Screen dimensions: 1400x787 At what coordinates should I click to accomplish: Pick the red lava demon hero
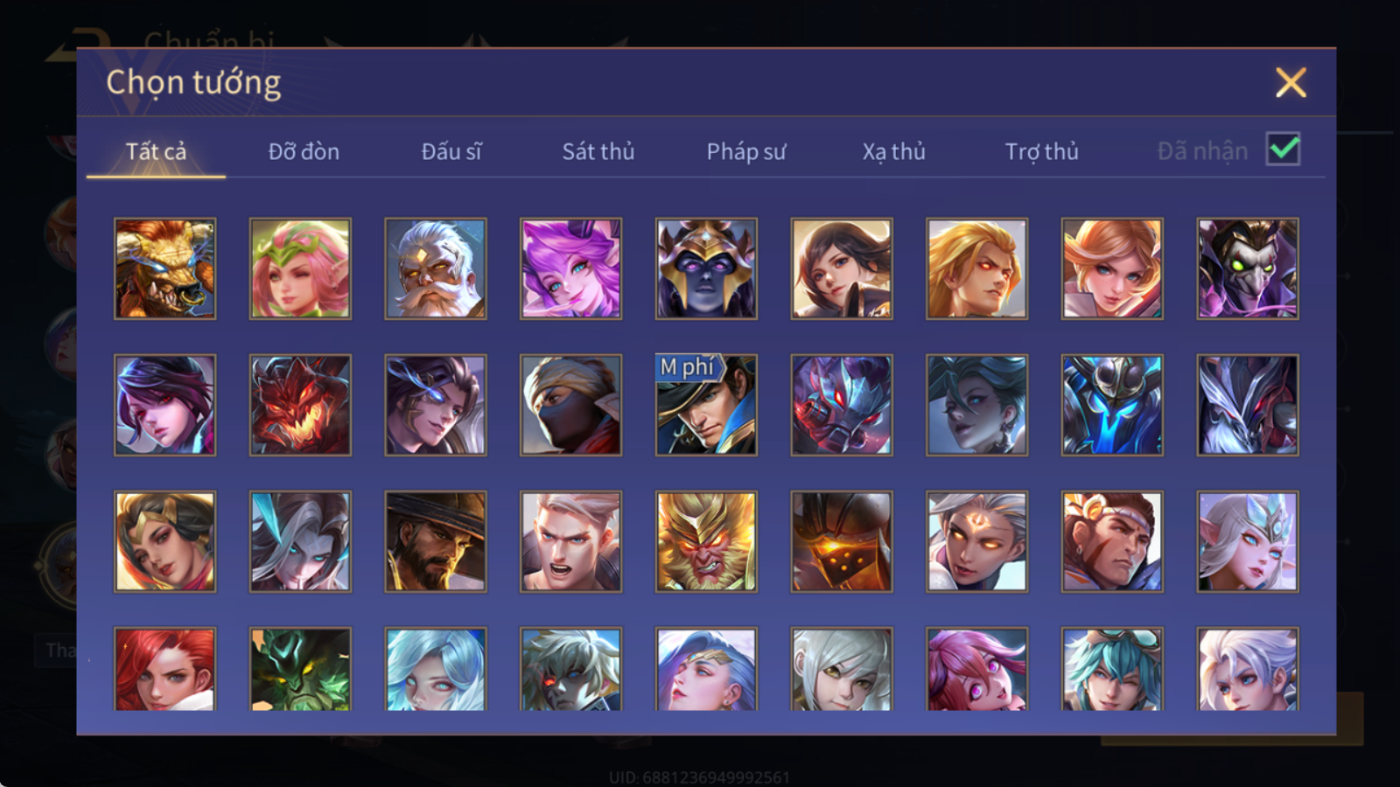tap(300, 405)
